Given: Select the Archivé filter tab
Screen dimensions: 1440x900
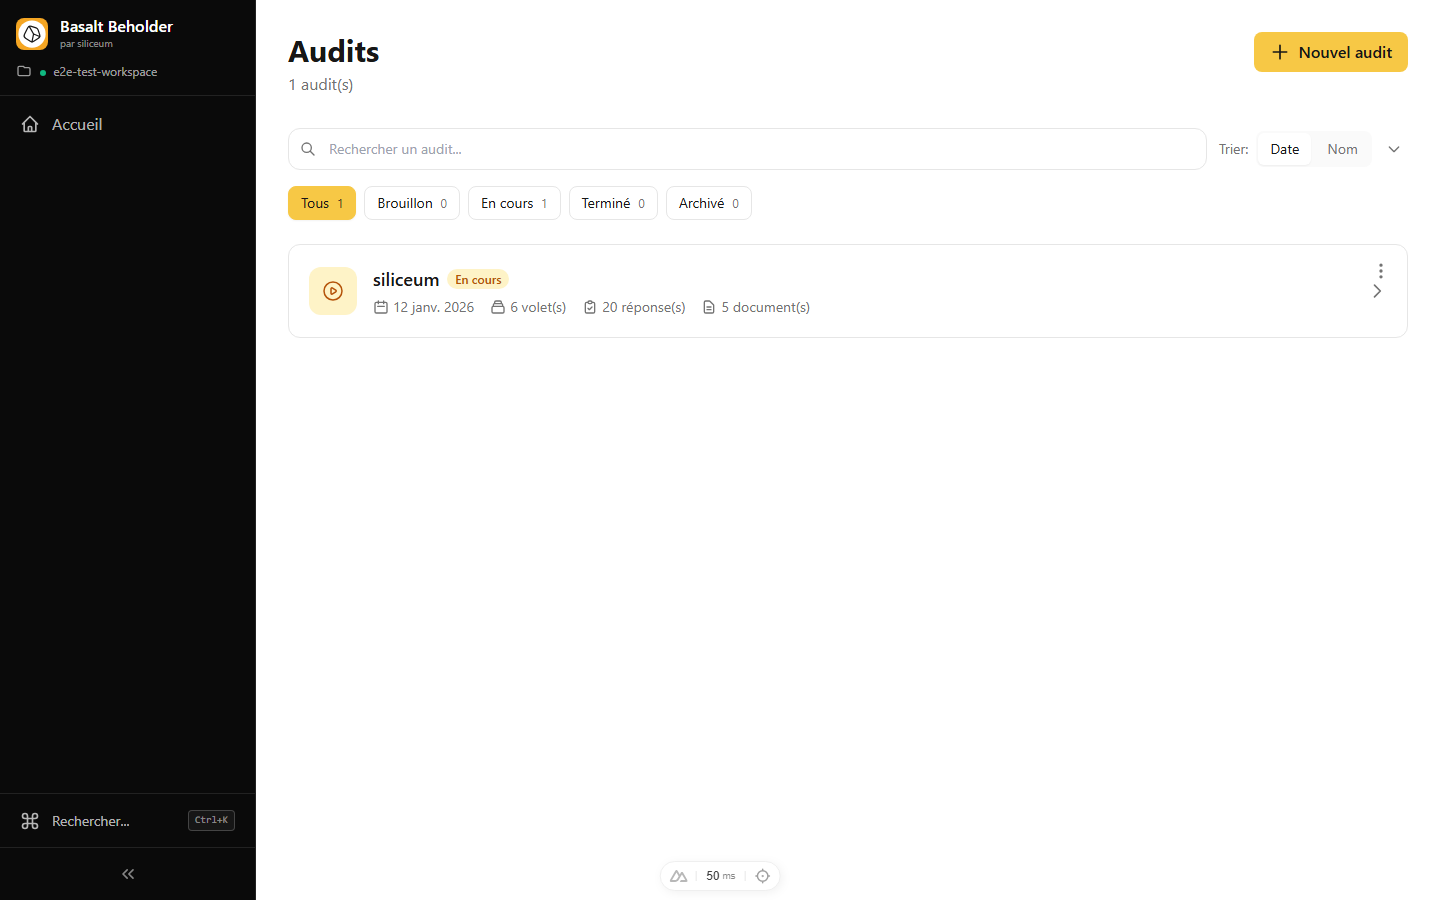Looking at the screenshot, I should click(x=709, y=203).
